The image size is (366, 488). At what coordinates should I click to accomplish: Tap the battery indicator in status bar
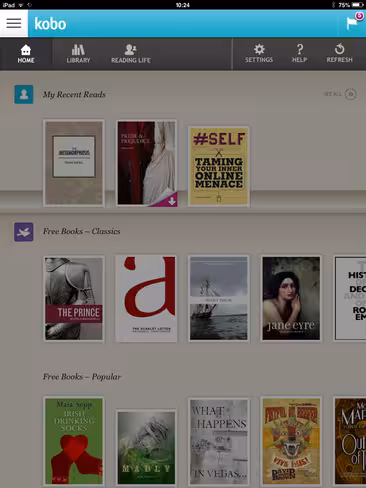(x=358, y=5)
